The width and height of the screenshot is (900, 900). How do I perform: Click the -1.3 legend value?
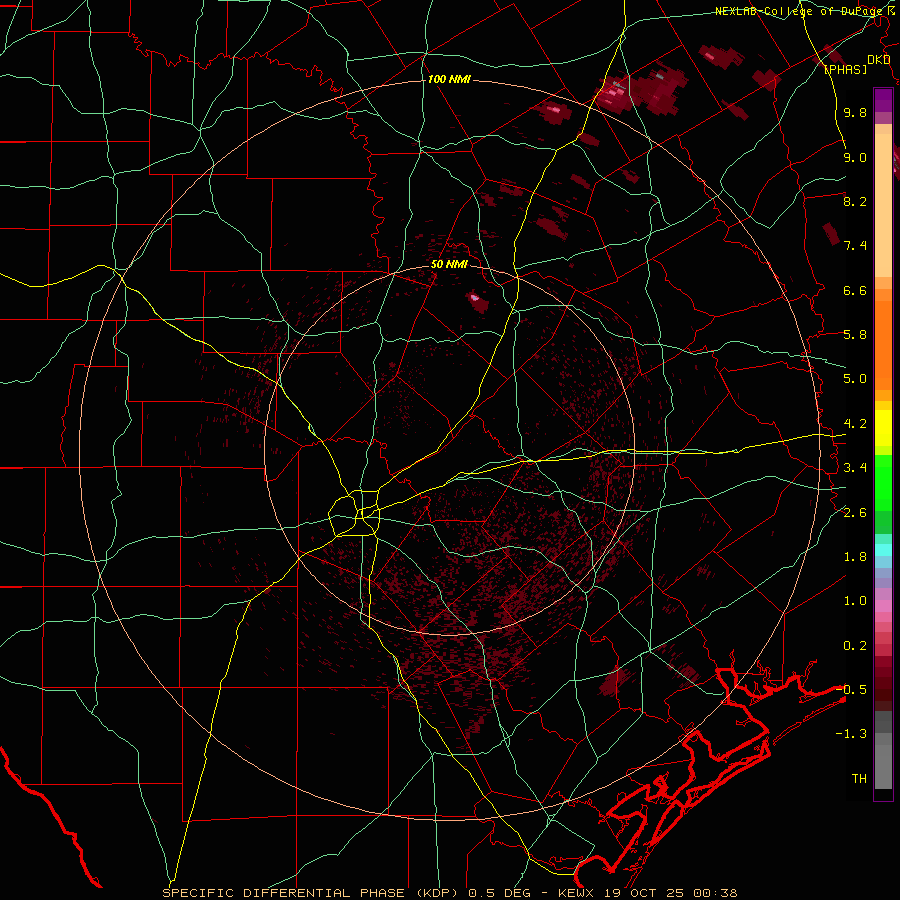pyautogui.click(x=851, y=734)
